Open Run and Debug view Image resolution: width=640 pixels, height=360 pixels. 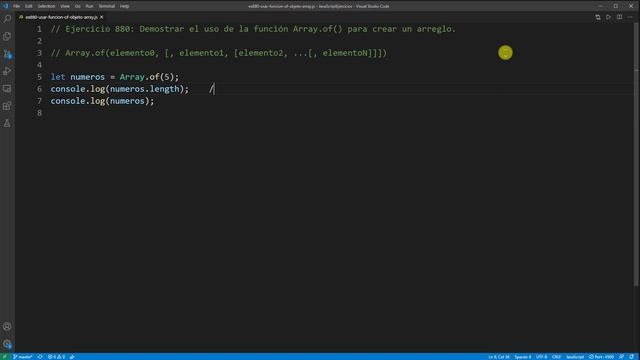click(7, 71)
